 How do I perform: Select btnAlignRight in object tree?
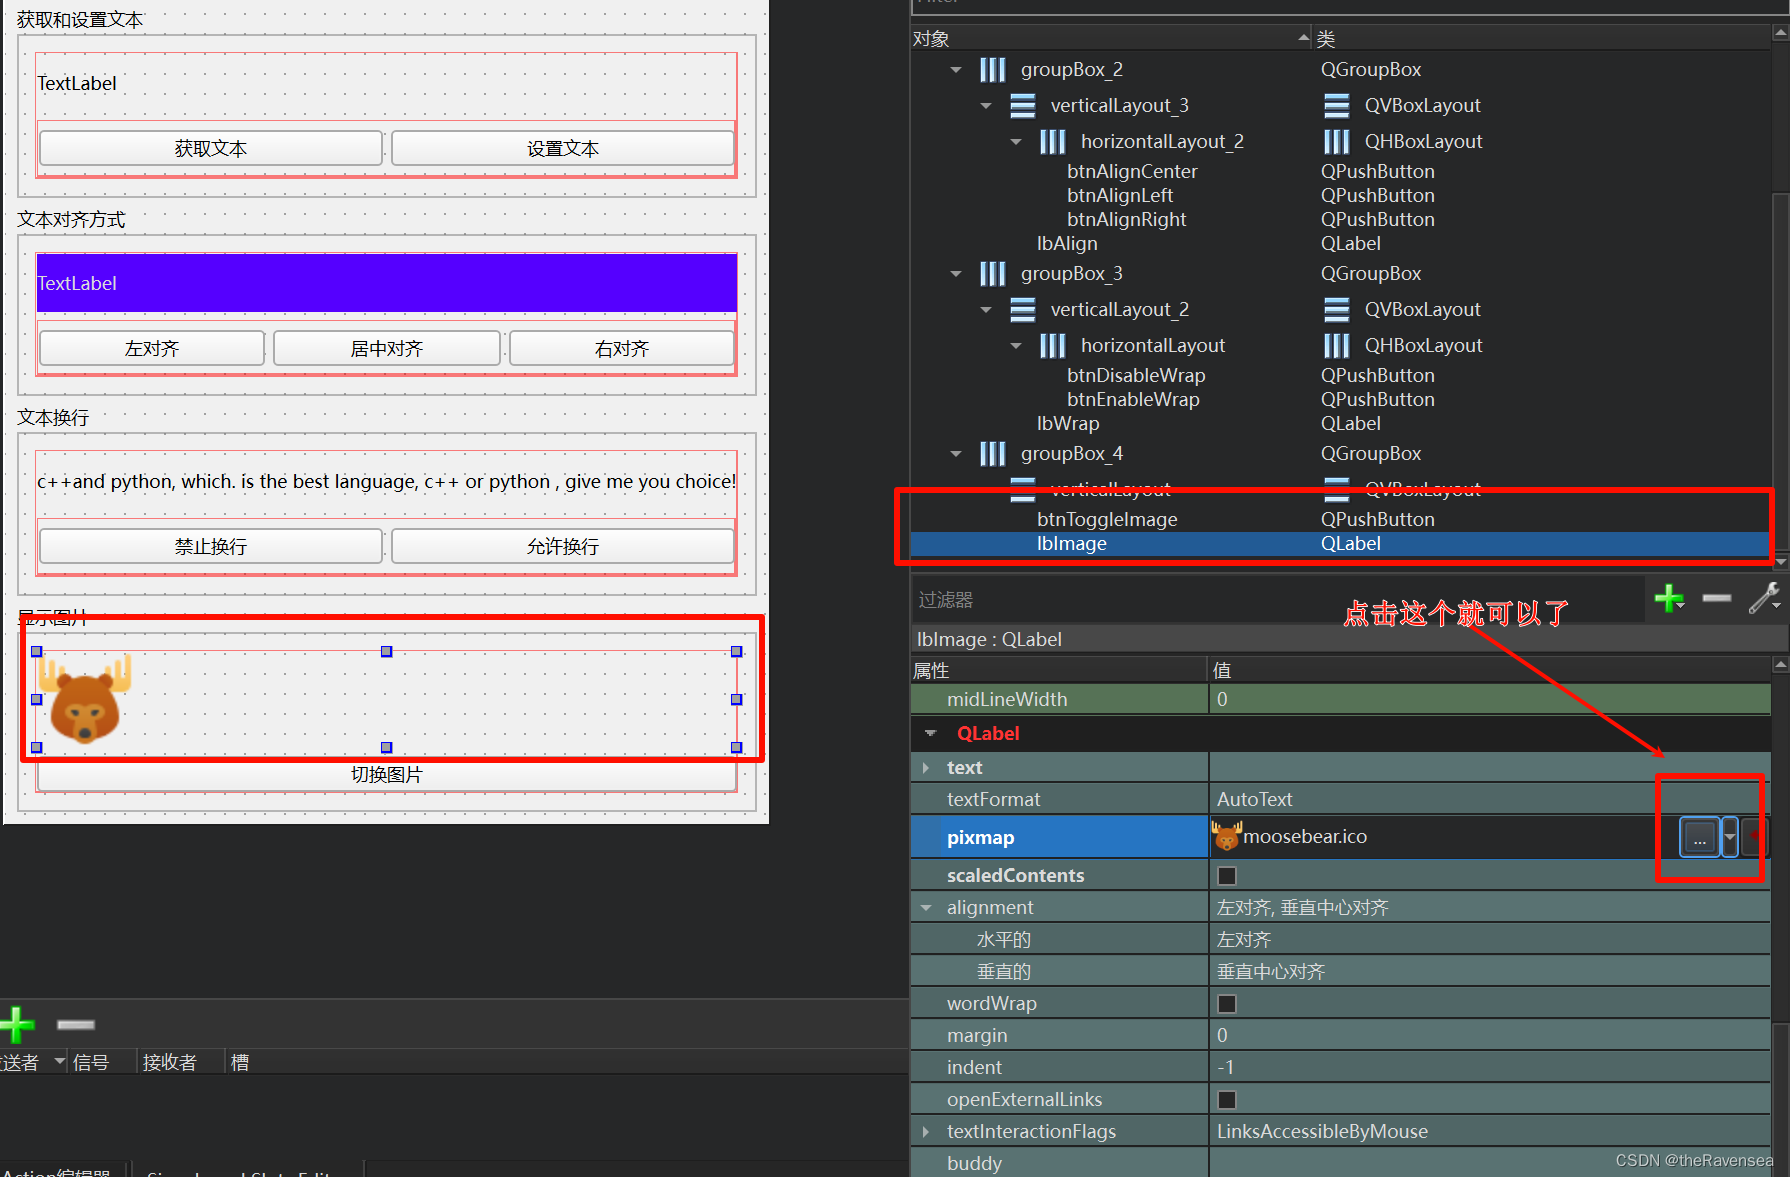tap(1126, 220)
